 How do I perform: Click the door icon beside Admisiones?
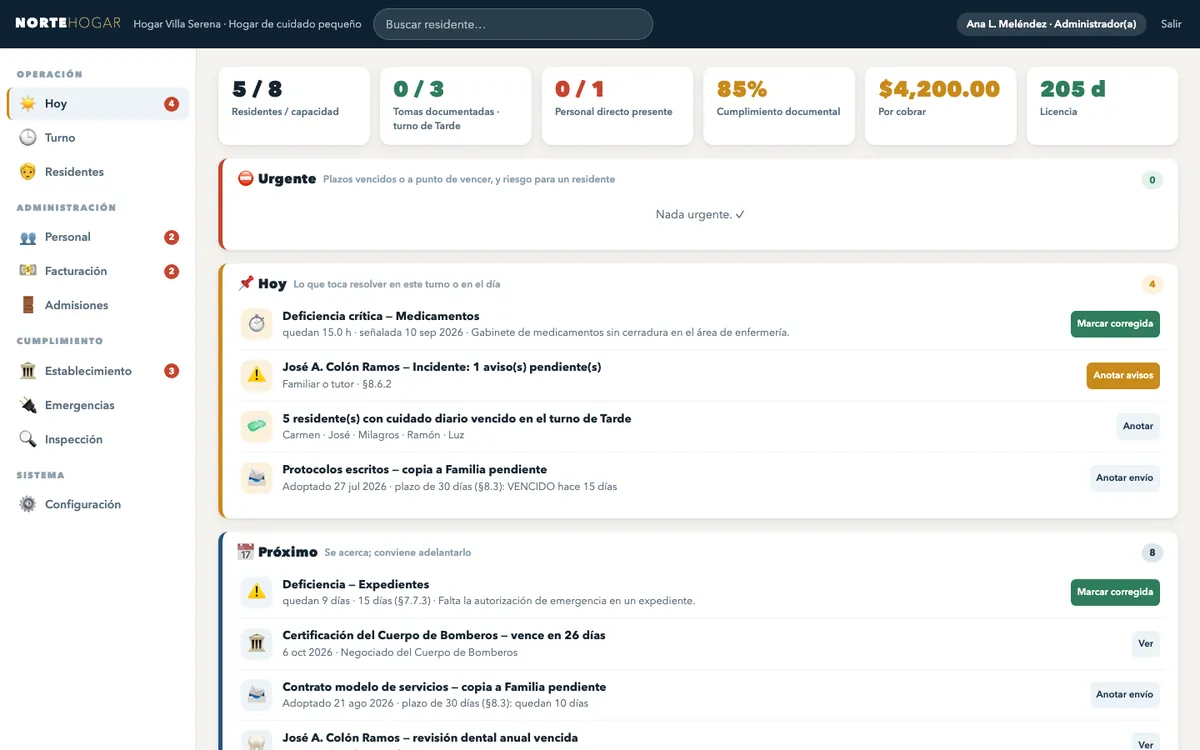28,305
